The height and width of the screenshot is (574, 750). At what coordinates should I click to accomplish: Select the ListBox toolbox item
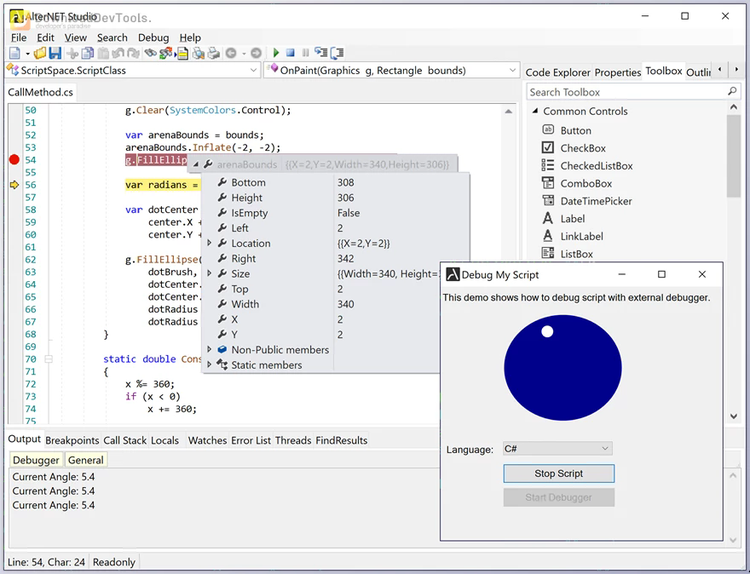pyautogui.click(x=576, y=254)
